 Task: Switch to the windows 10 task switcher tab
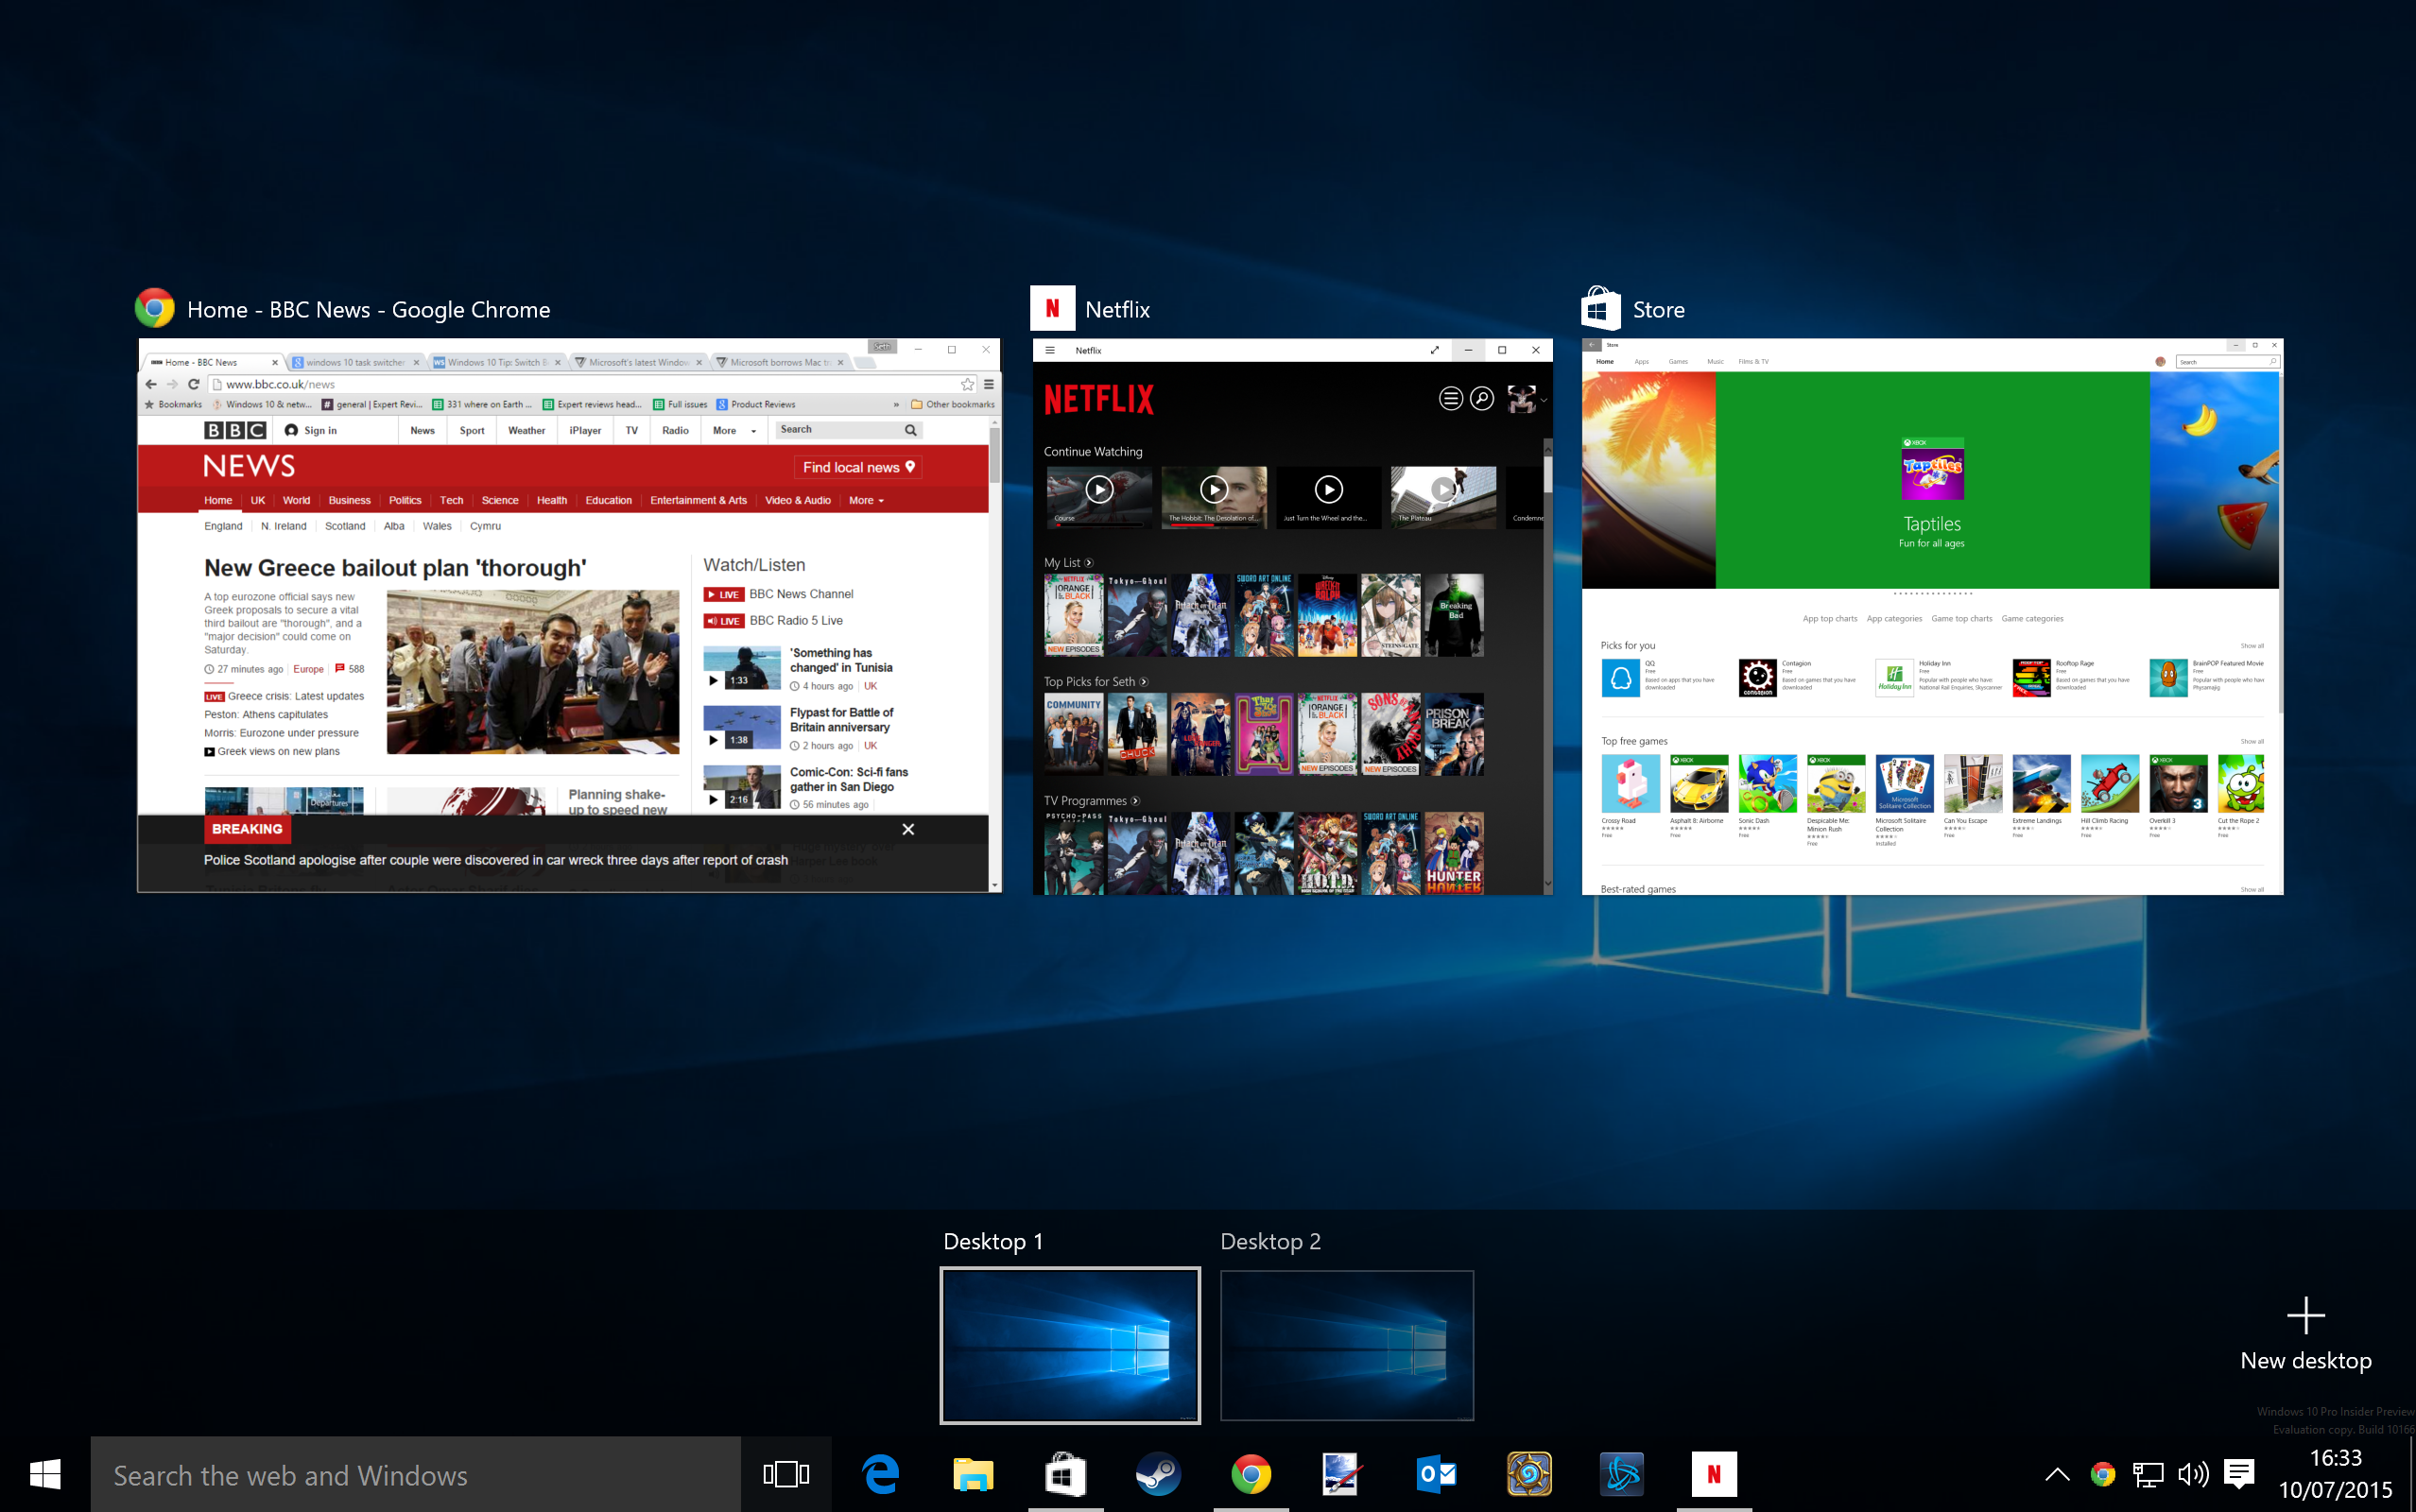[x=355, y=362]
